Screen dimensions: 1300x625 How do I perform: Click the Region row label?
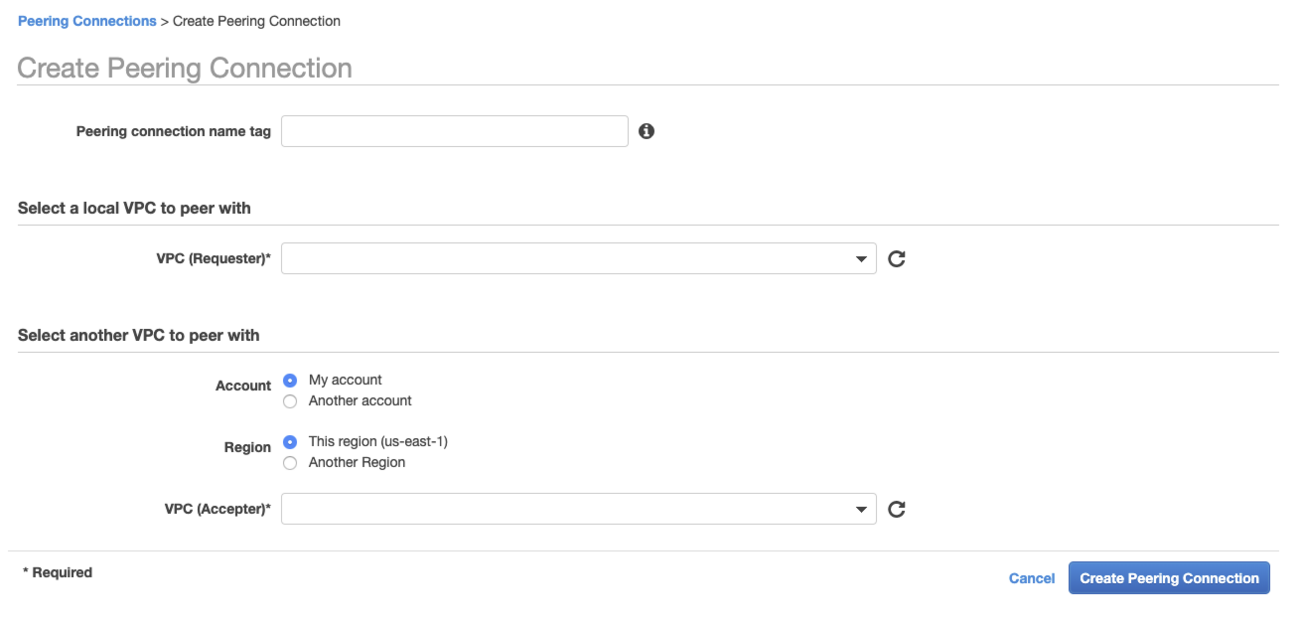coord(247,448)
